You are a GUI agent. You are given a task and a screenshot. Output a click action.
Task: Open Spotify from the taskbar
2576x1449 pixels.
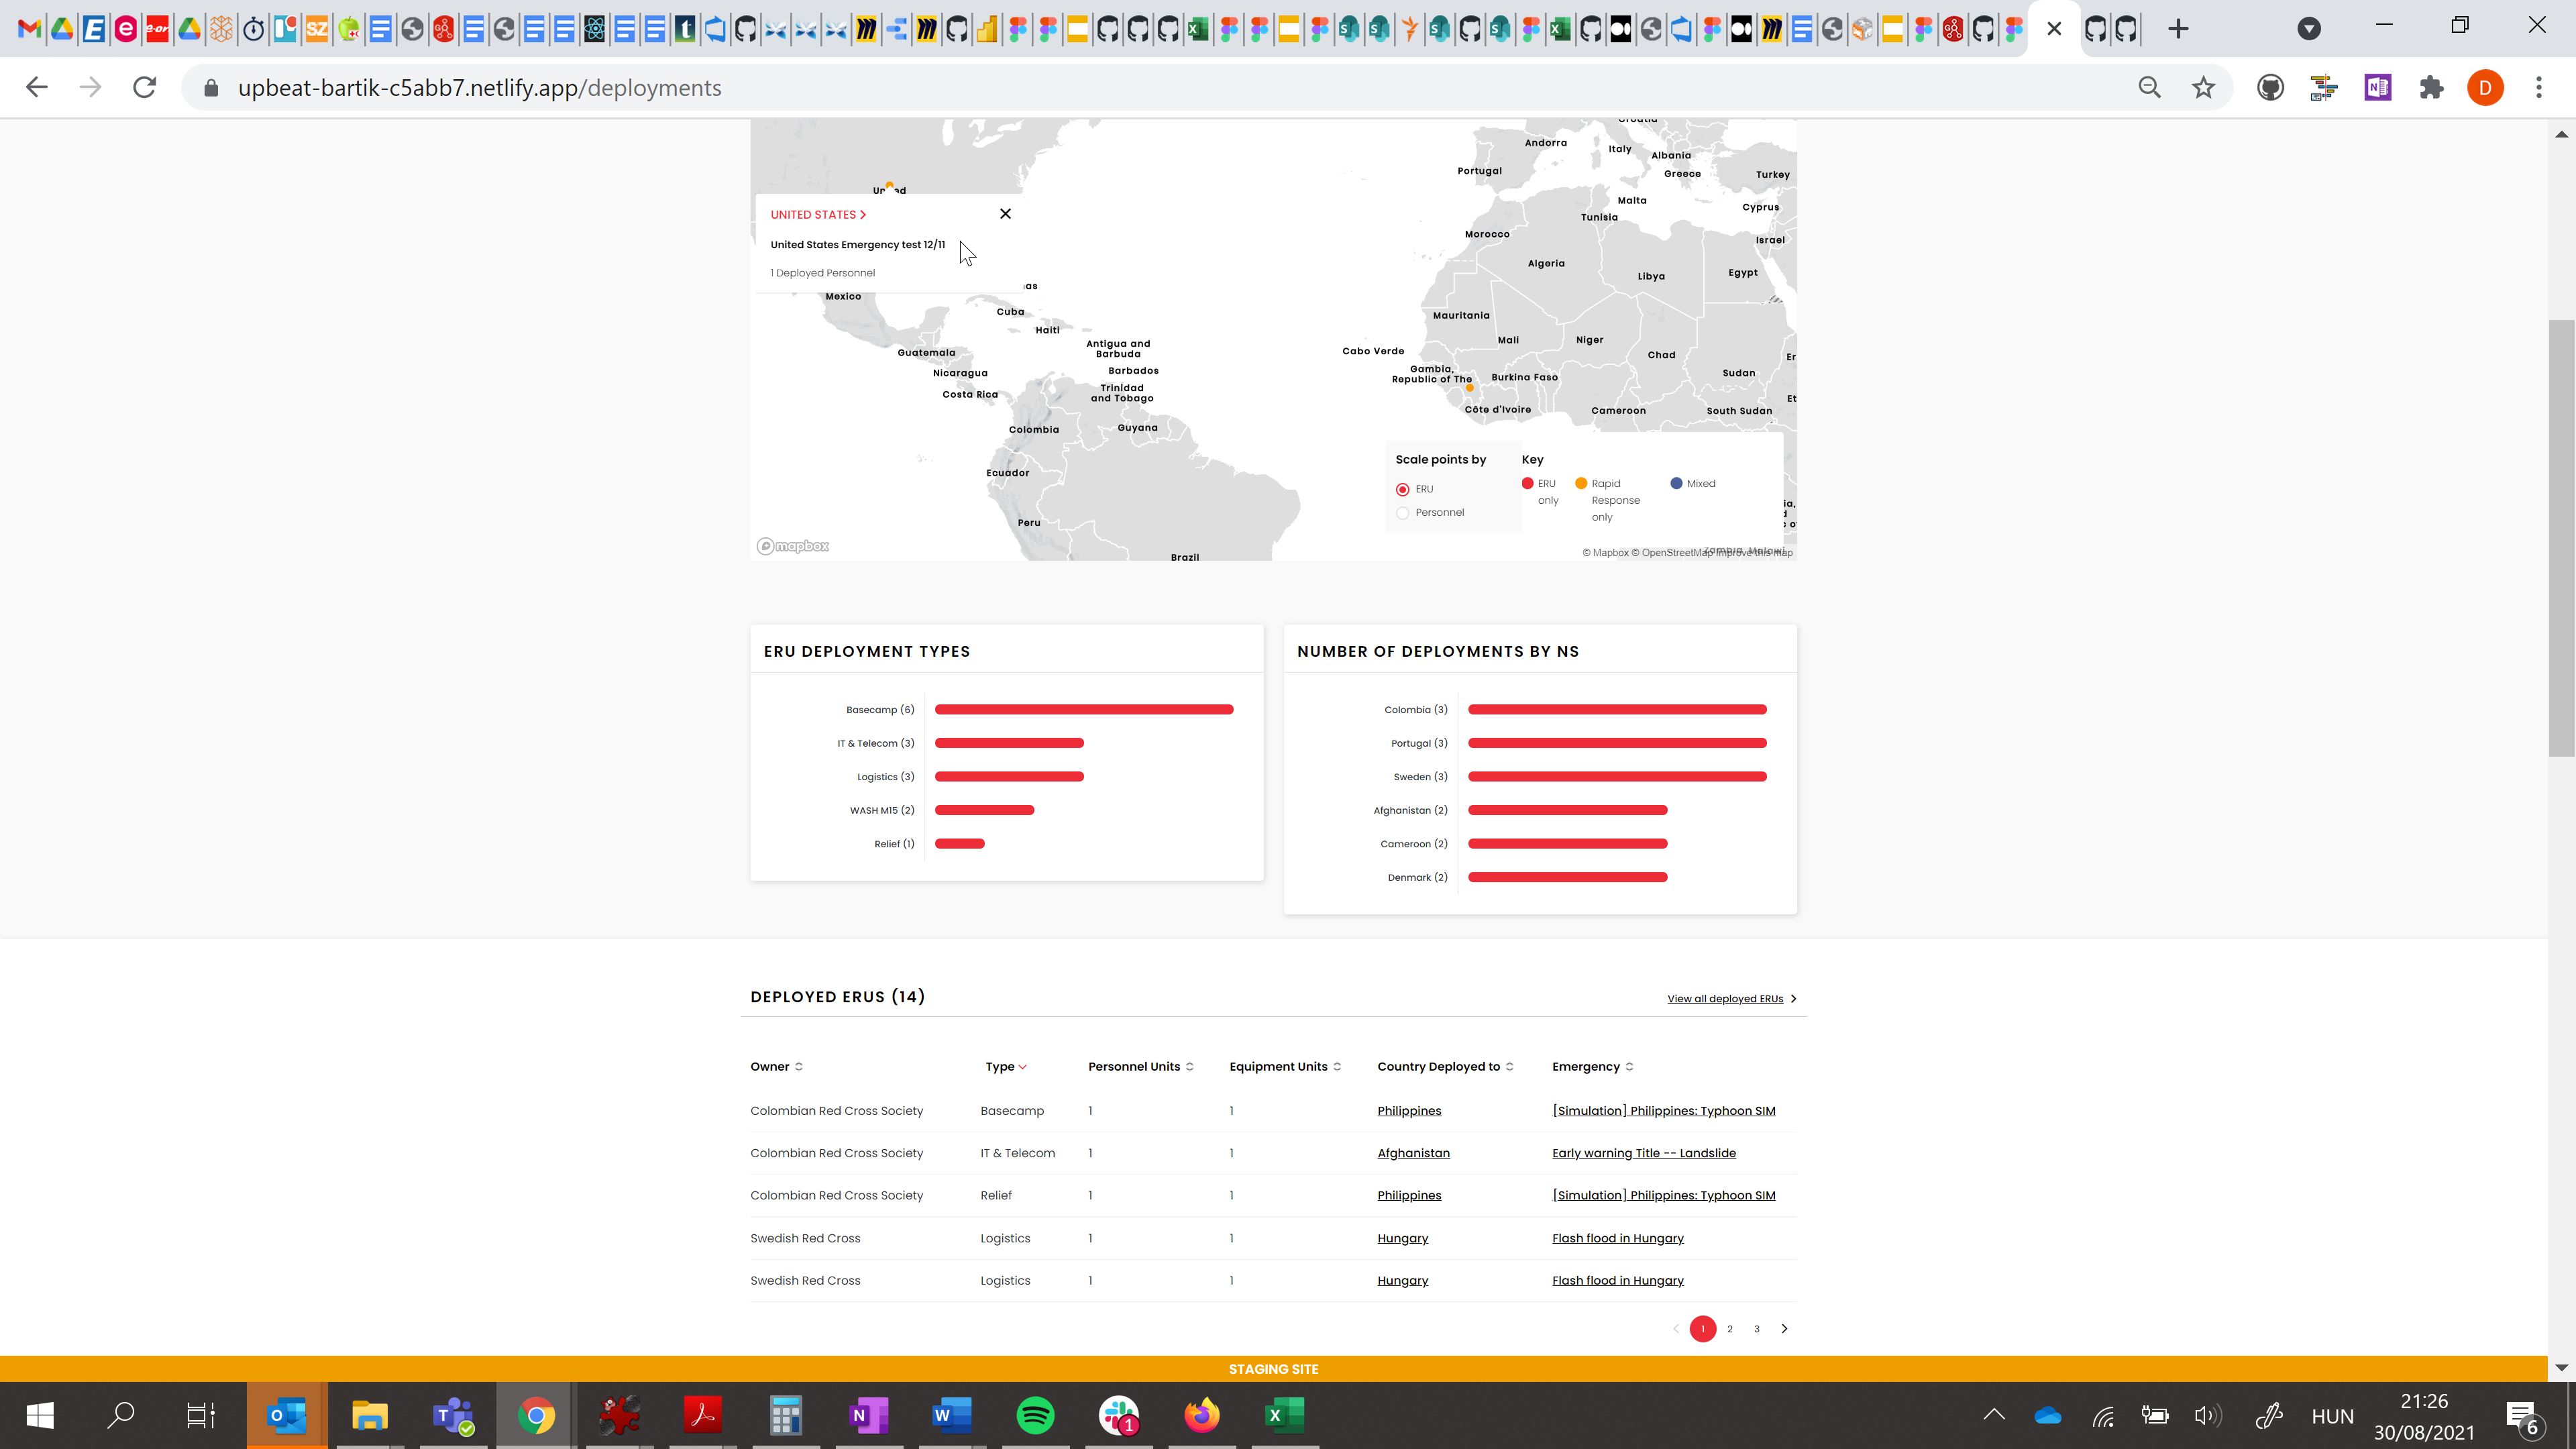tap(1035, 1415)
